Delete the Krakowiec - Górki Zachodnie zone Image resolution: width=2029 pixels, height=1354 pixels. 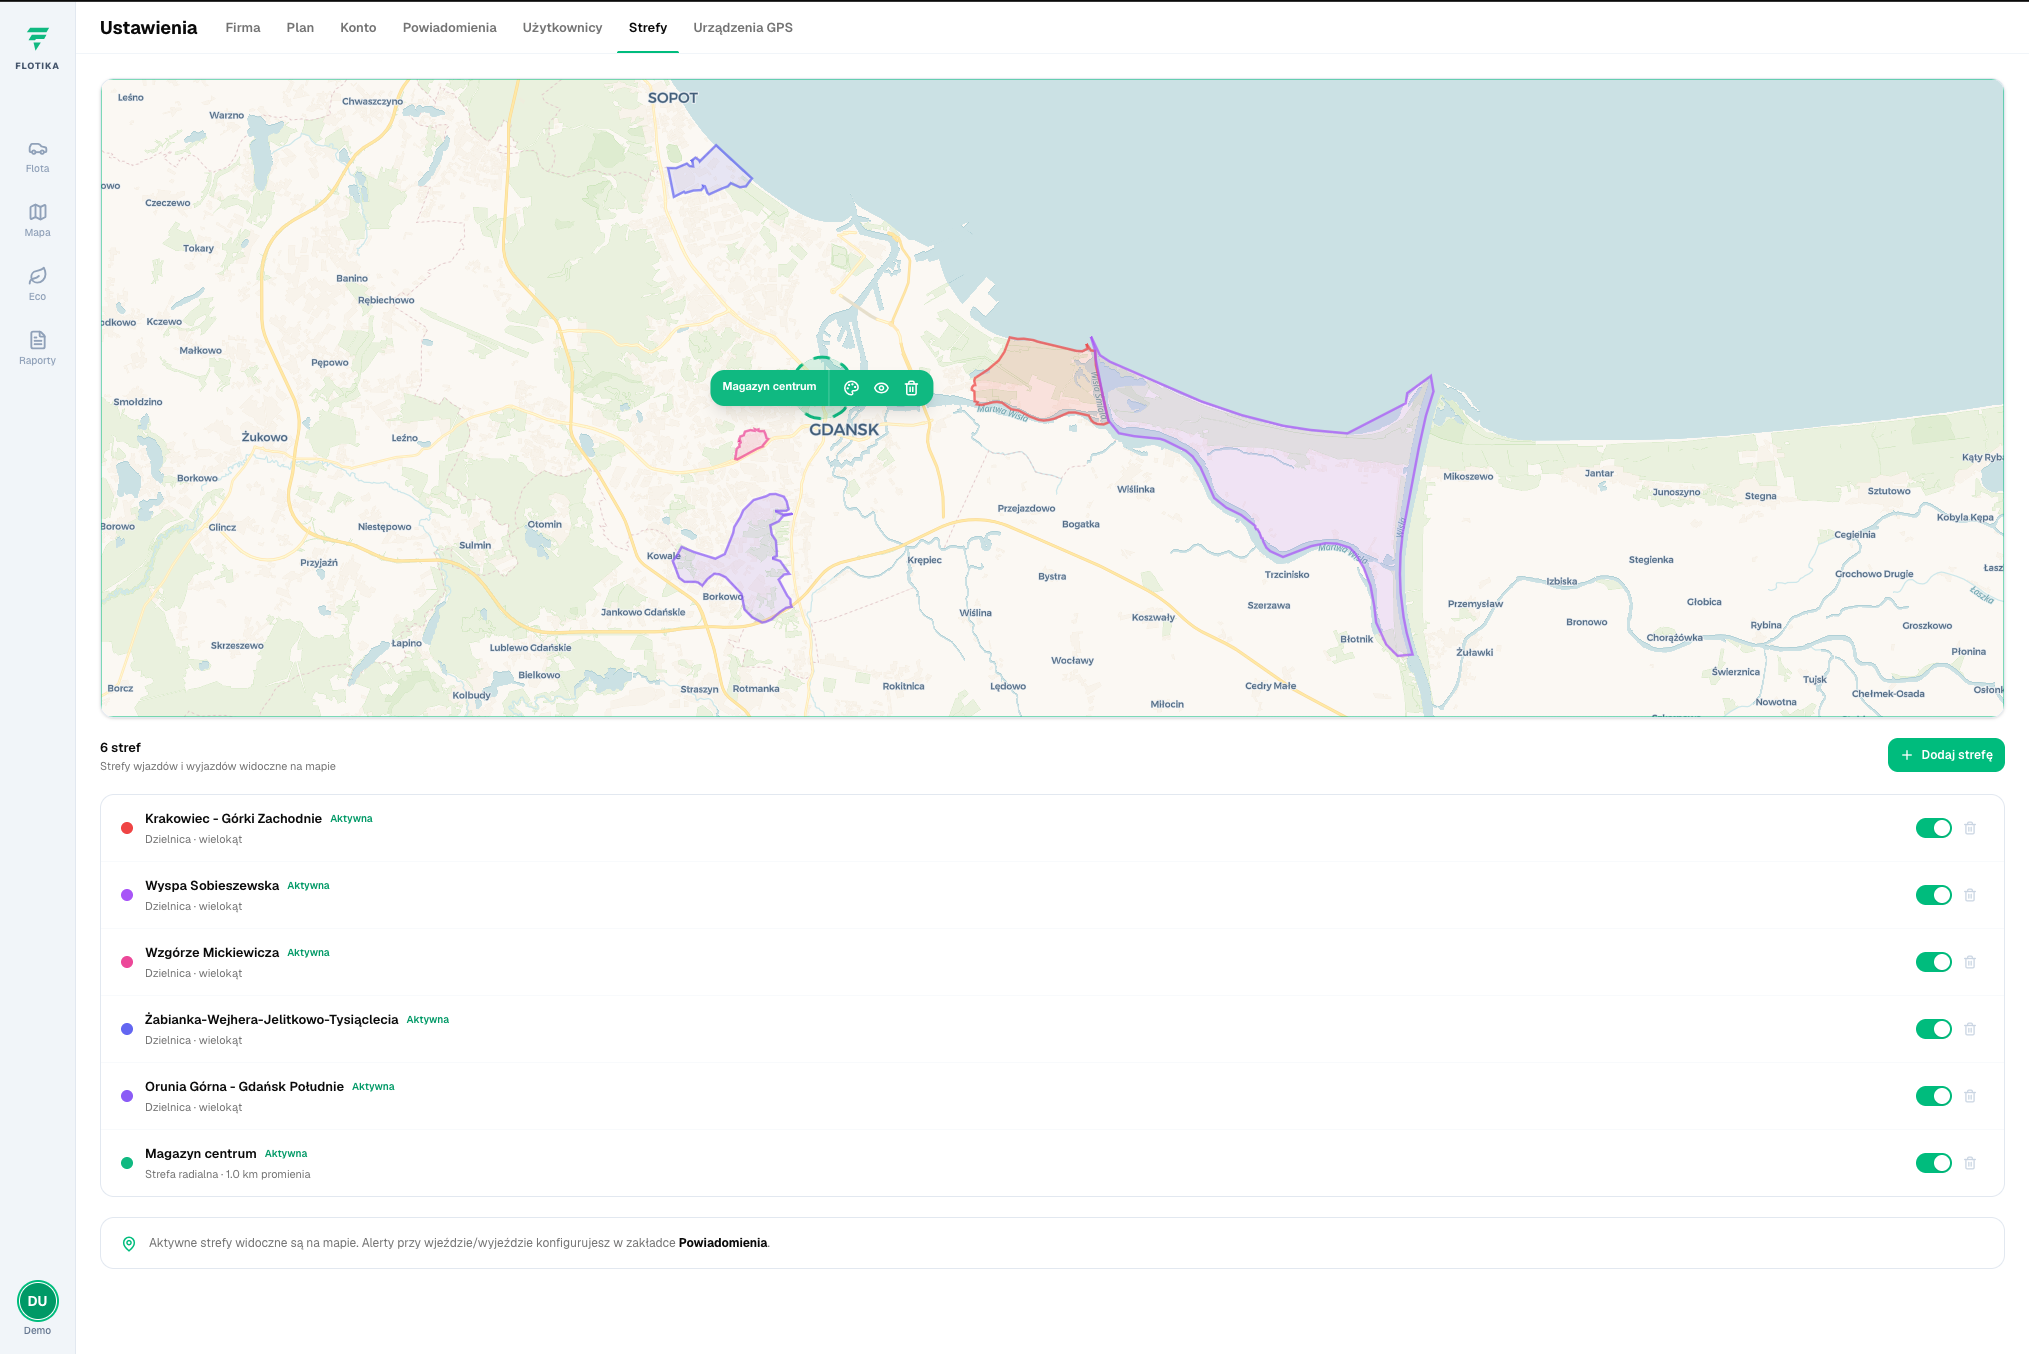coord(1970,828)
